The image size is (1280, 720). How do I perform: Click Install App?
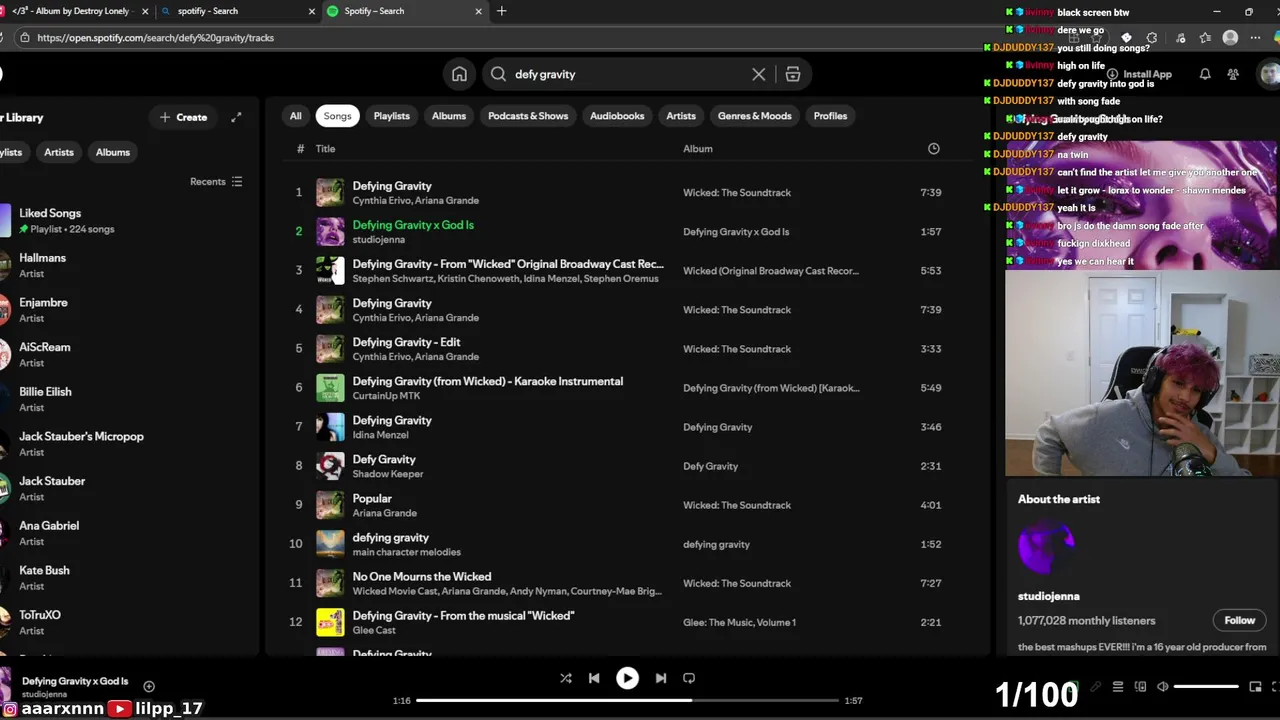pyautogui.click(x=1139, y=74)
